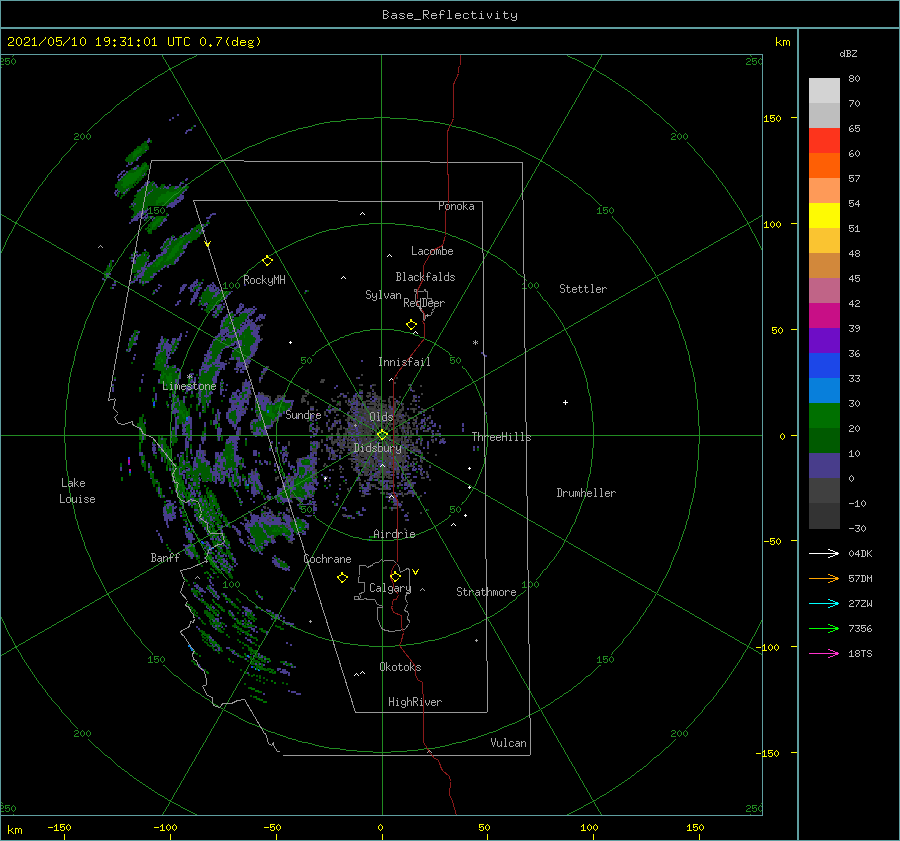Click the RedDeer label
The height and width of the screenshot is (841, 900).
424,303
